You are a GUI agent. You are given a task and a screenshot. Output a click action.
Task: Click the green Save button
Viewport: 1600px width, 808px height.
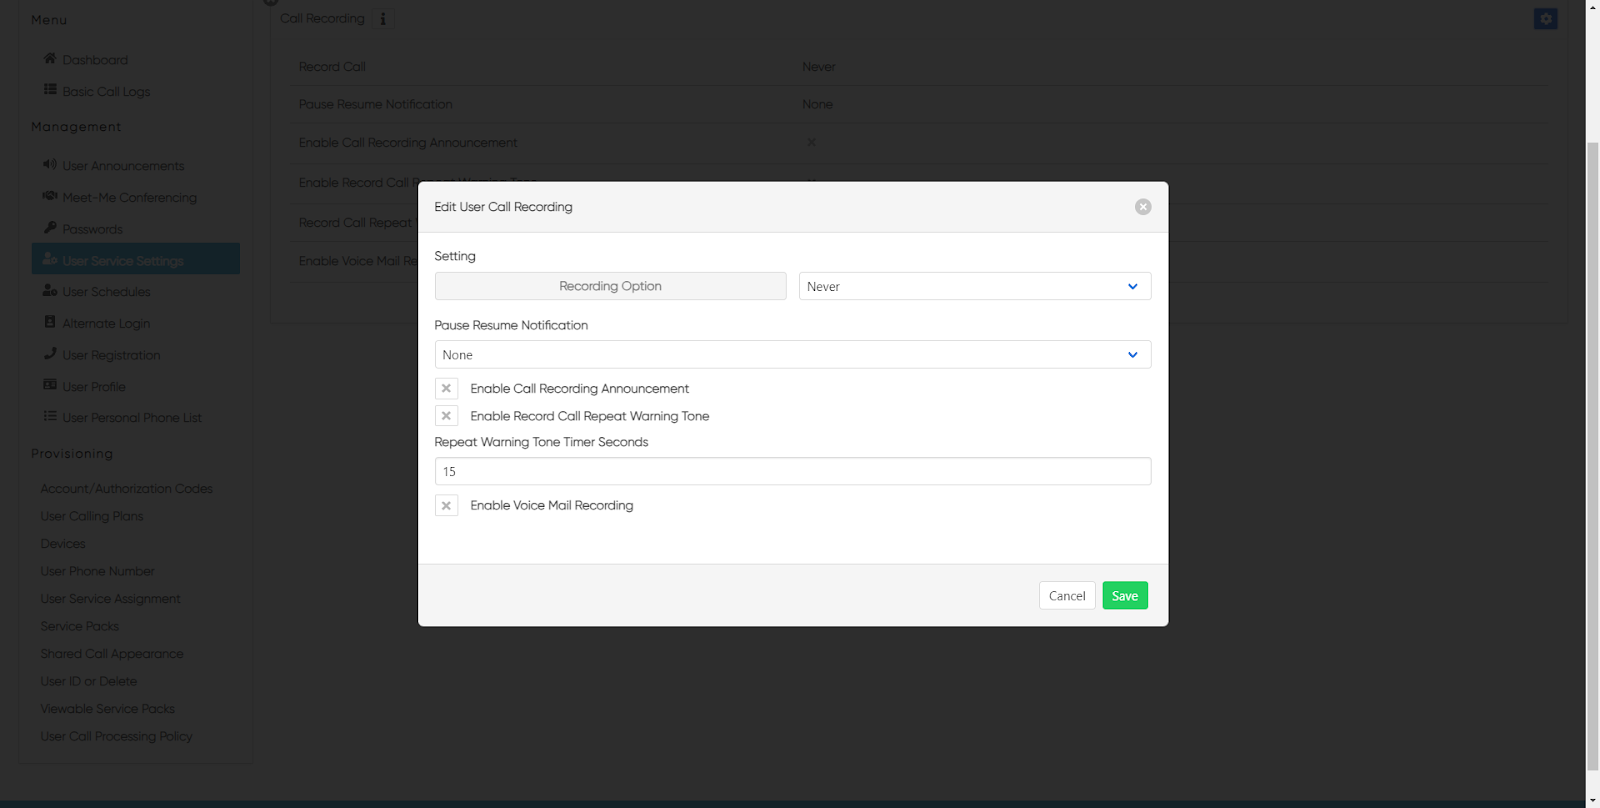click(x=1125, y=596)
